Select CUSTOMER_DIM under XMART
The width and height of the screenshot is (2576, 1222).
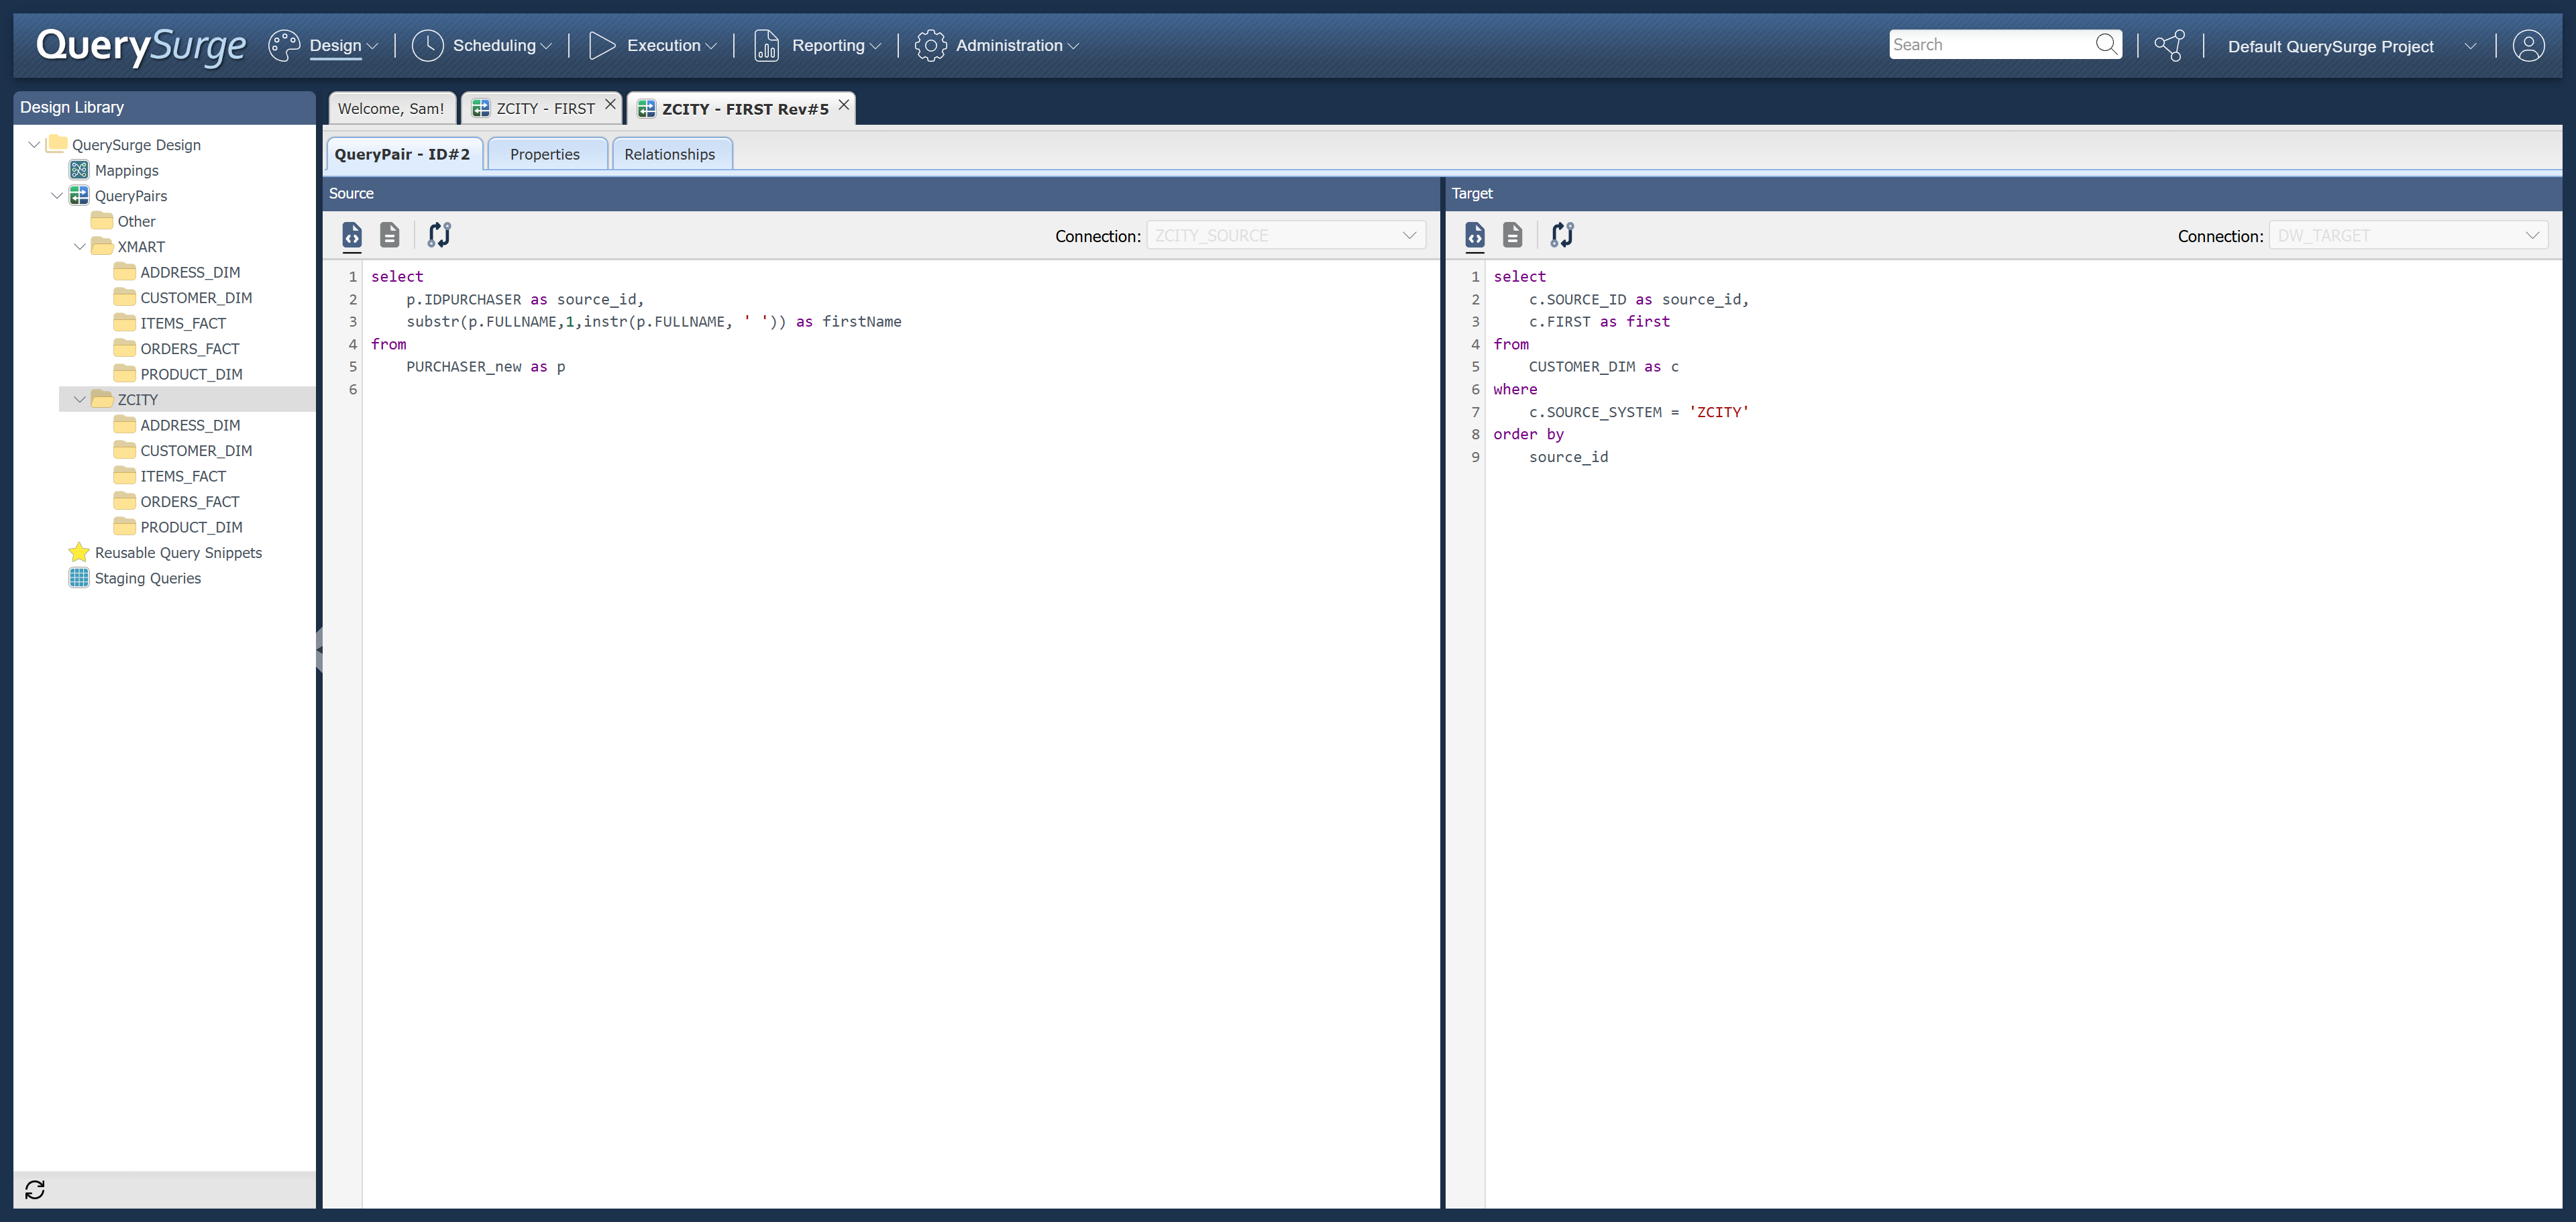[196, 298]
